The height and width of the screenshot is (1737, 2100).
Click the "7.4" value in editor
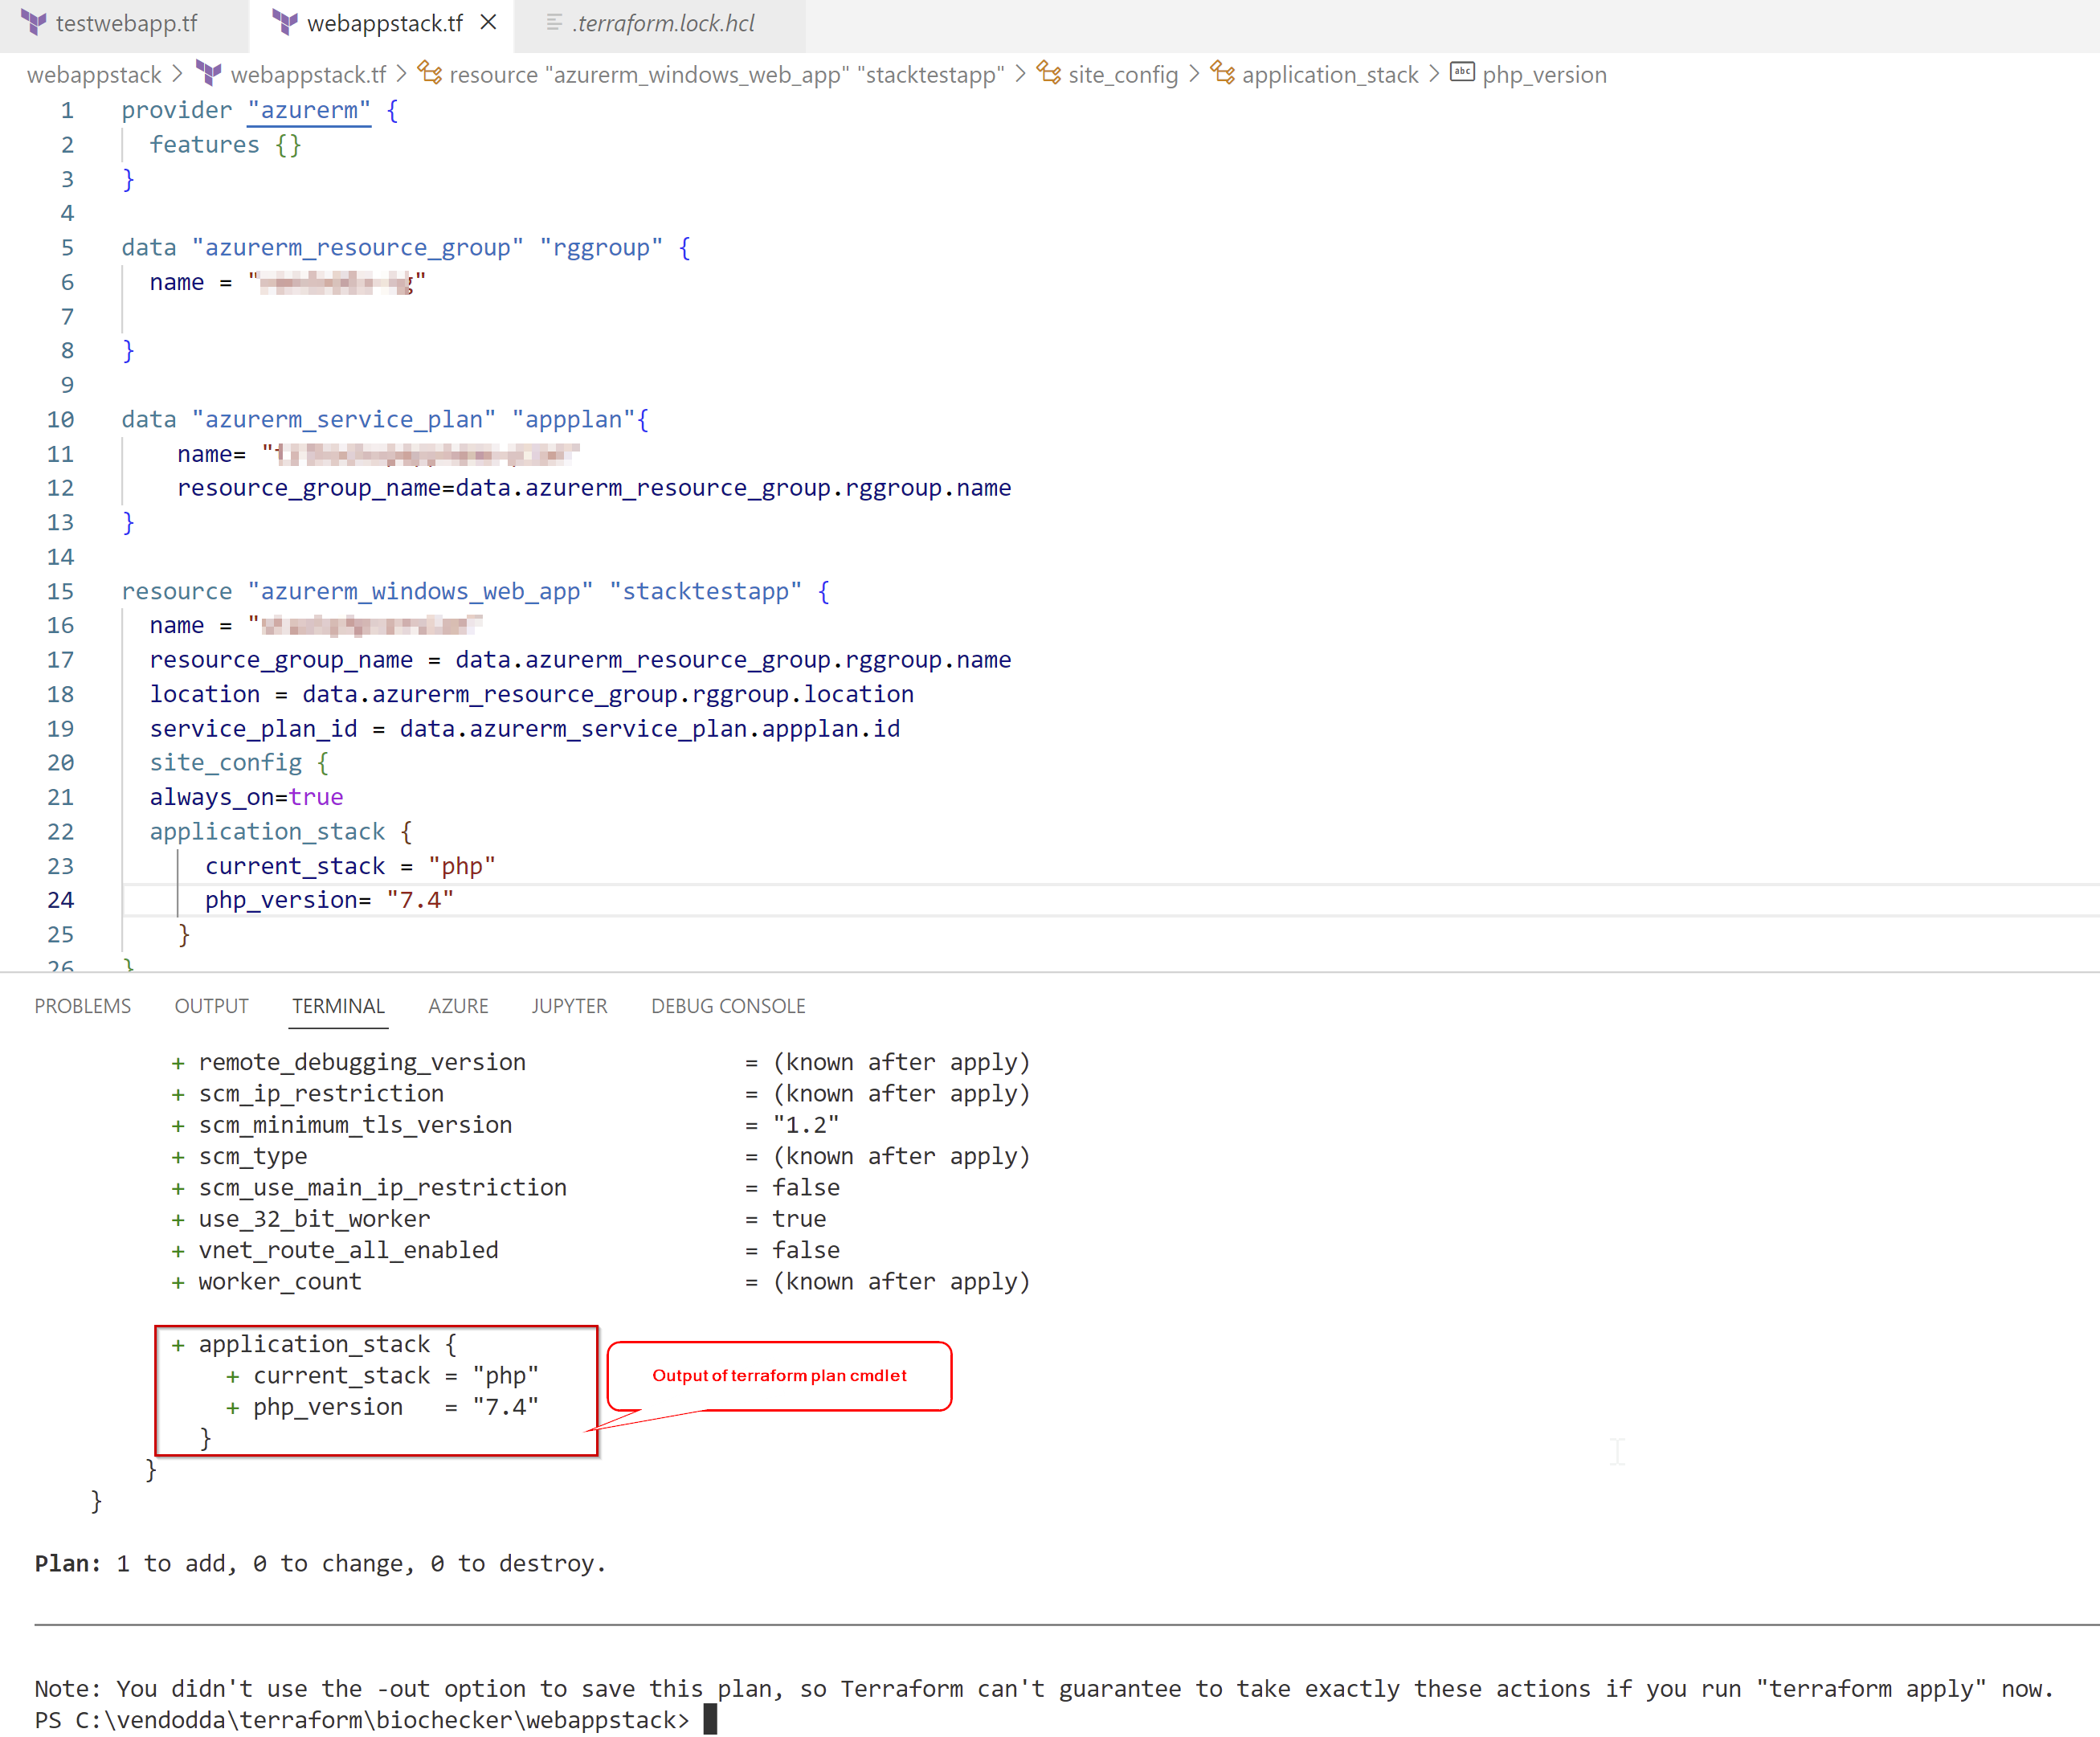pos(420,900)
